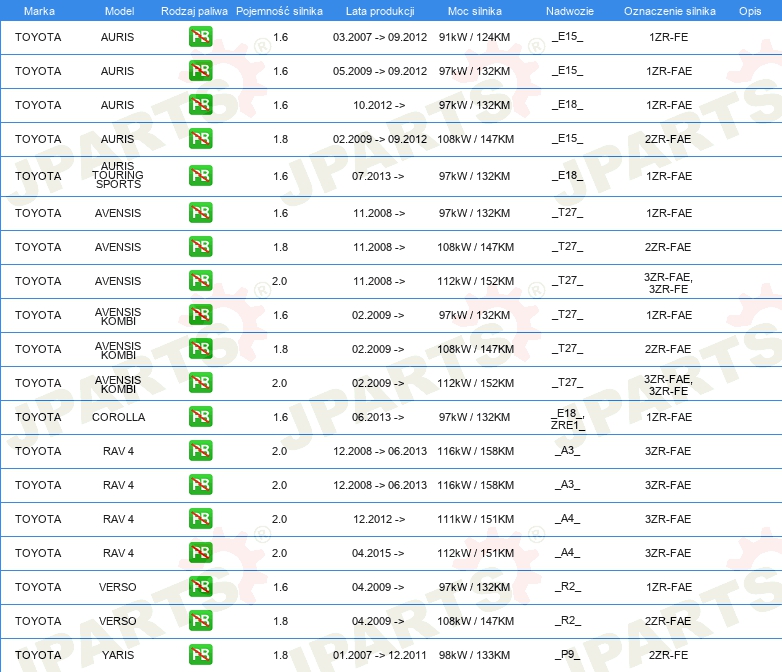Image resolution: width=782 pixels, height=672 pixels.
Task: Click the fuel icon in the RAV 4 04.2015 row
Action: tap(200, 552)
